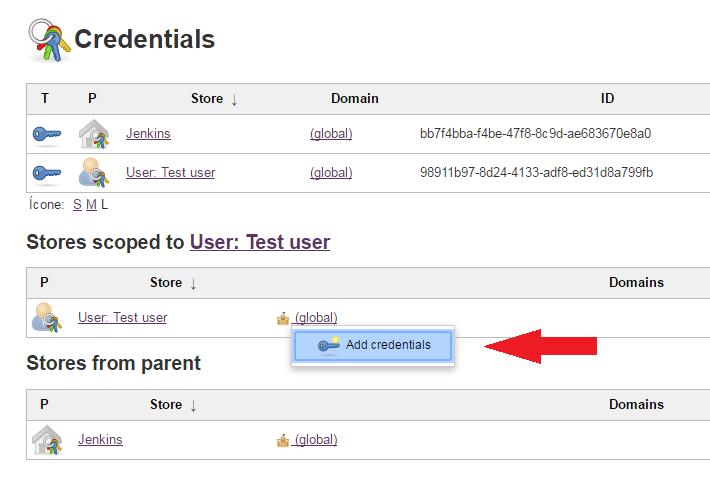Click the Credentials keys header icon
Viewport: 710px width, 501px height.
49,40
